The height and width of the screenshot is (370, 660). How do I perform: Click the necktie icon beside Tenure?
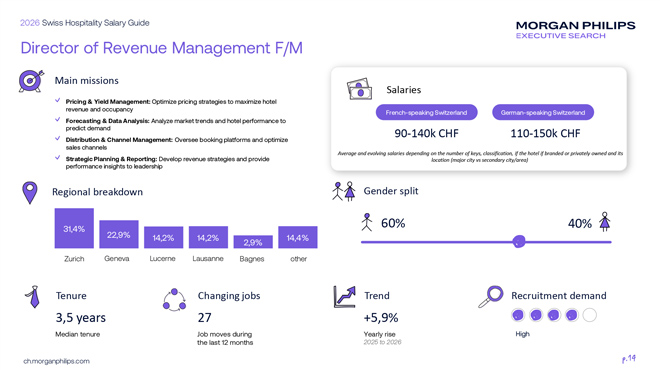point(33,297)
